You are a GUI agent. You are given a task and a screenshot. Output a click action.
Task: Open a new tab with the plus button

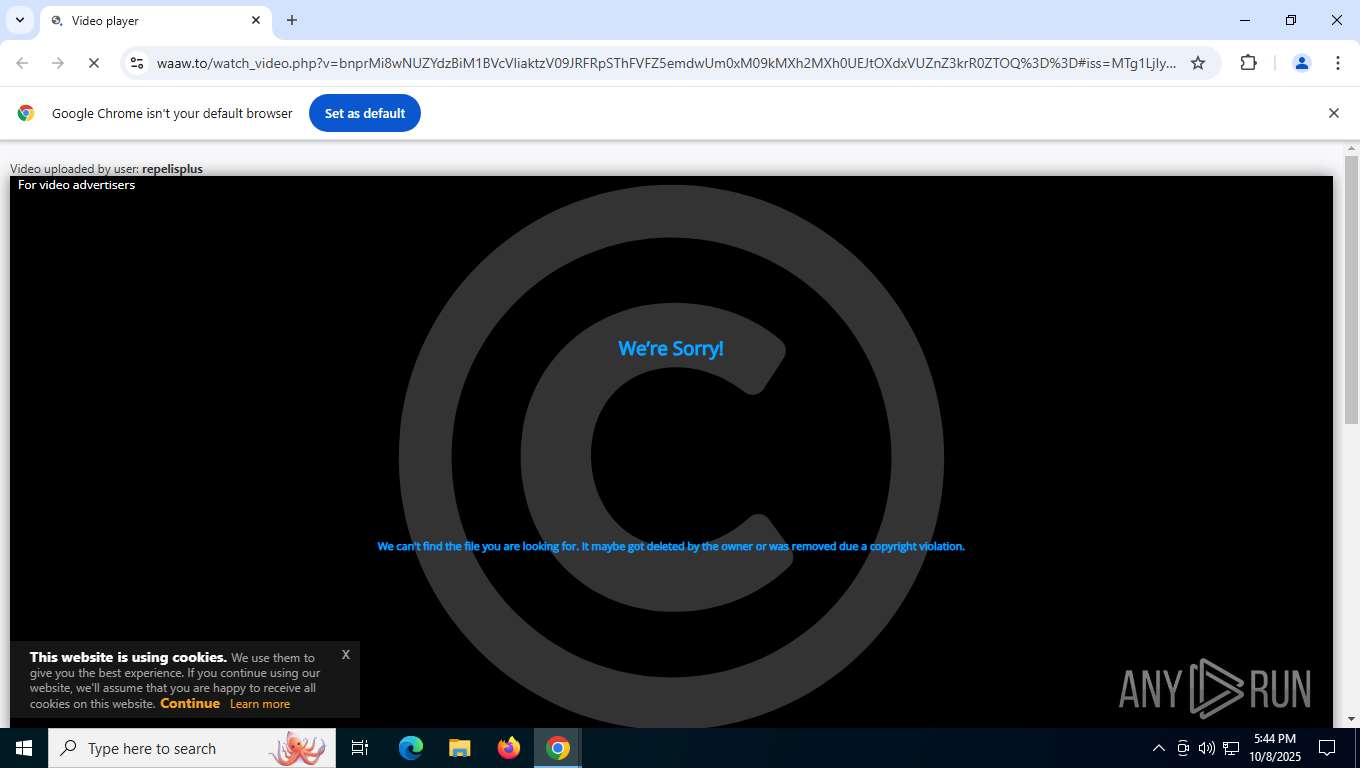pyautogui.click(x=292, y=20)
